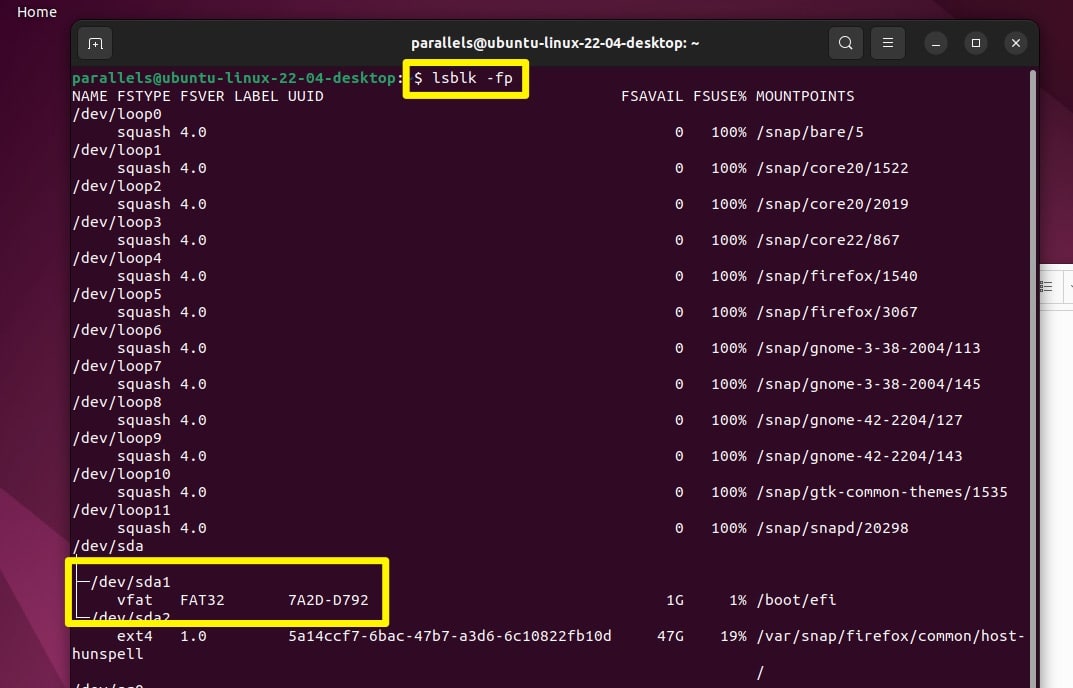Maximize the terminal window

976,43
